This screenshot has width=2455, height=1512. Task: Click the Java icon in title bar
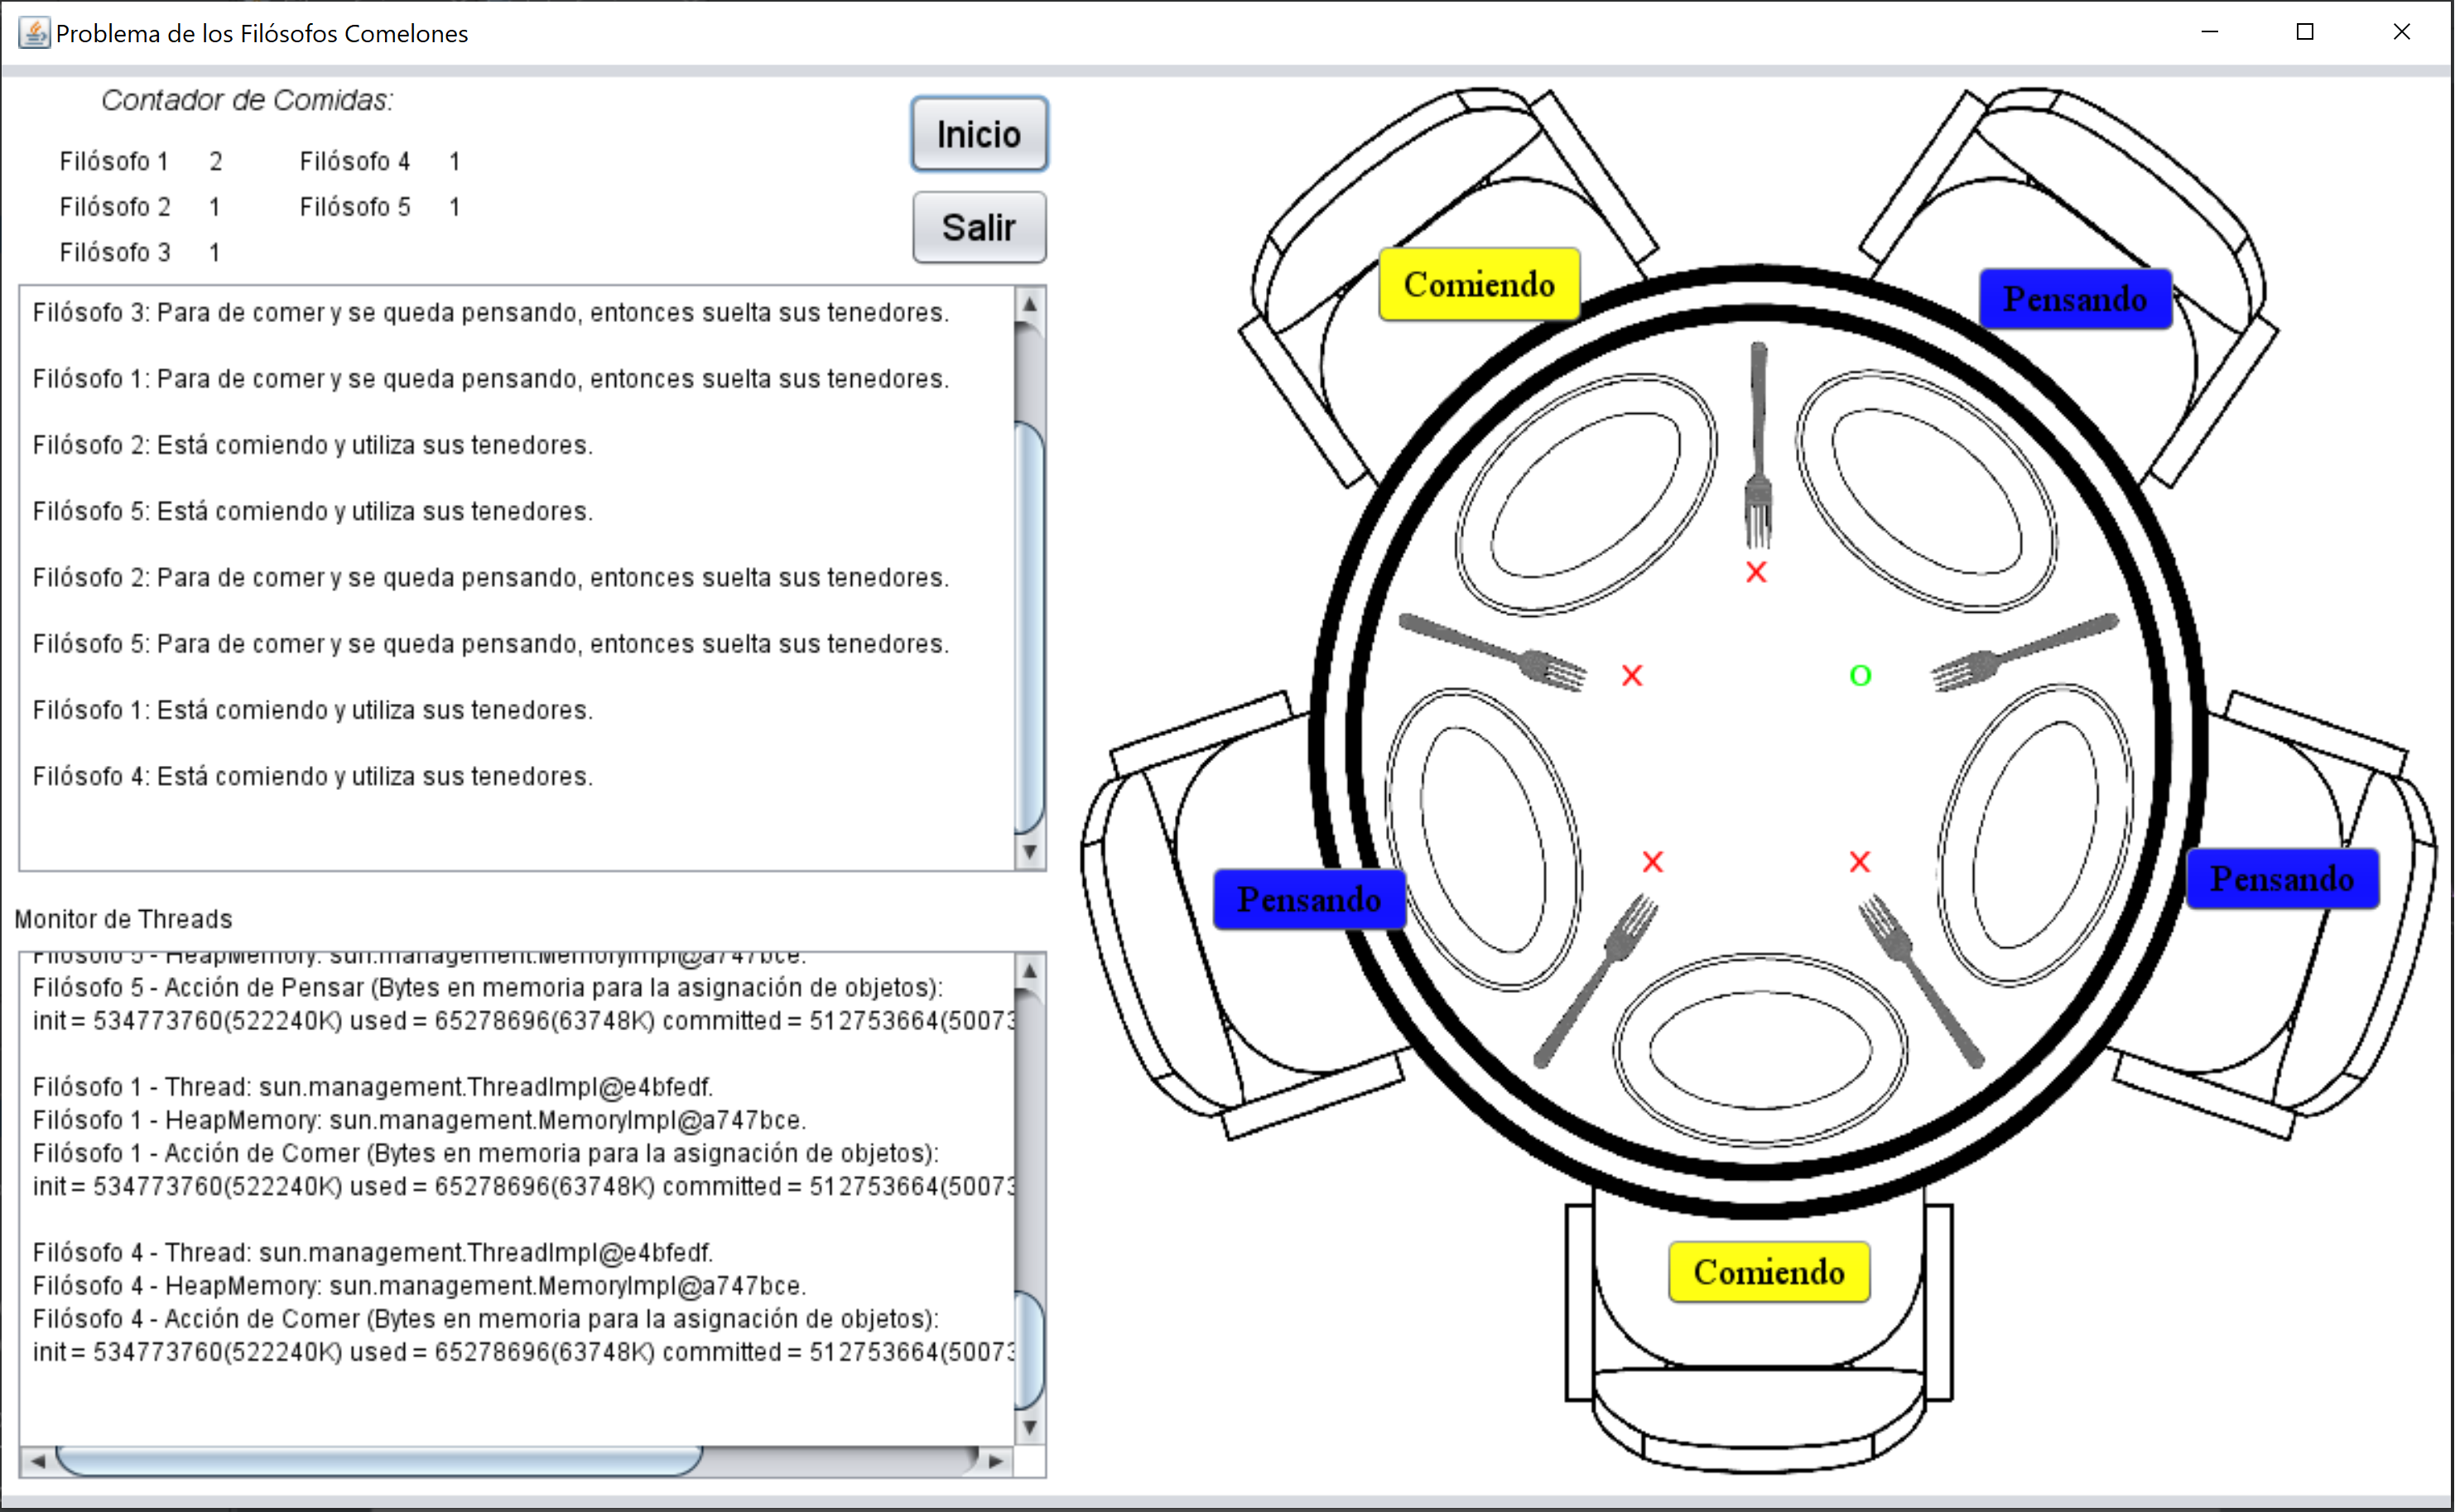pyautogui.click(x=34, y=33)
